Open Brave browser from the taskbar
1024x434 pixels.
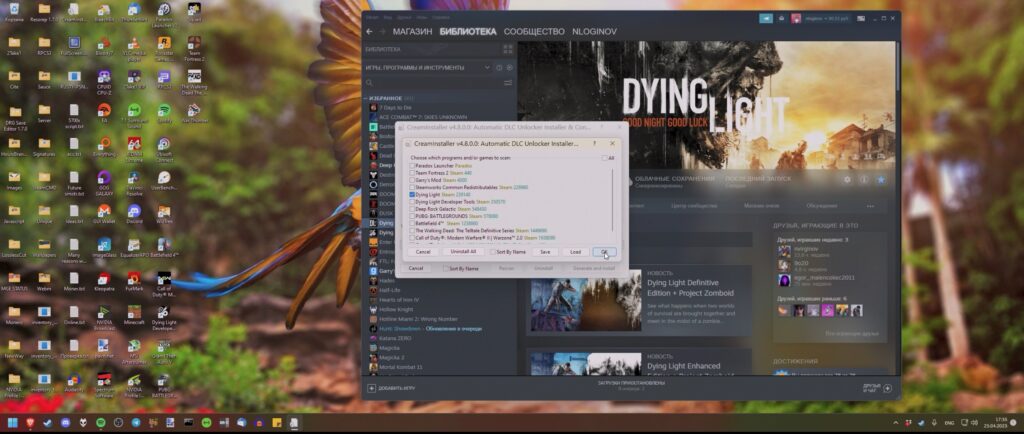(x=31, y=423)
